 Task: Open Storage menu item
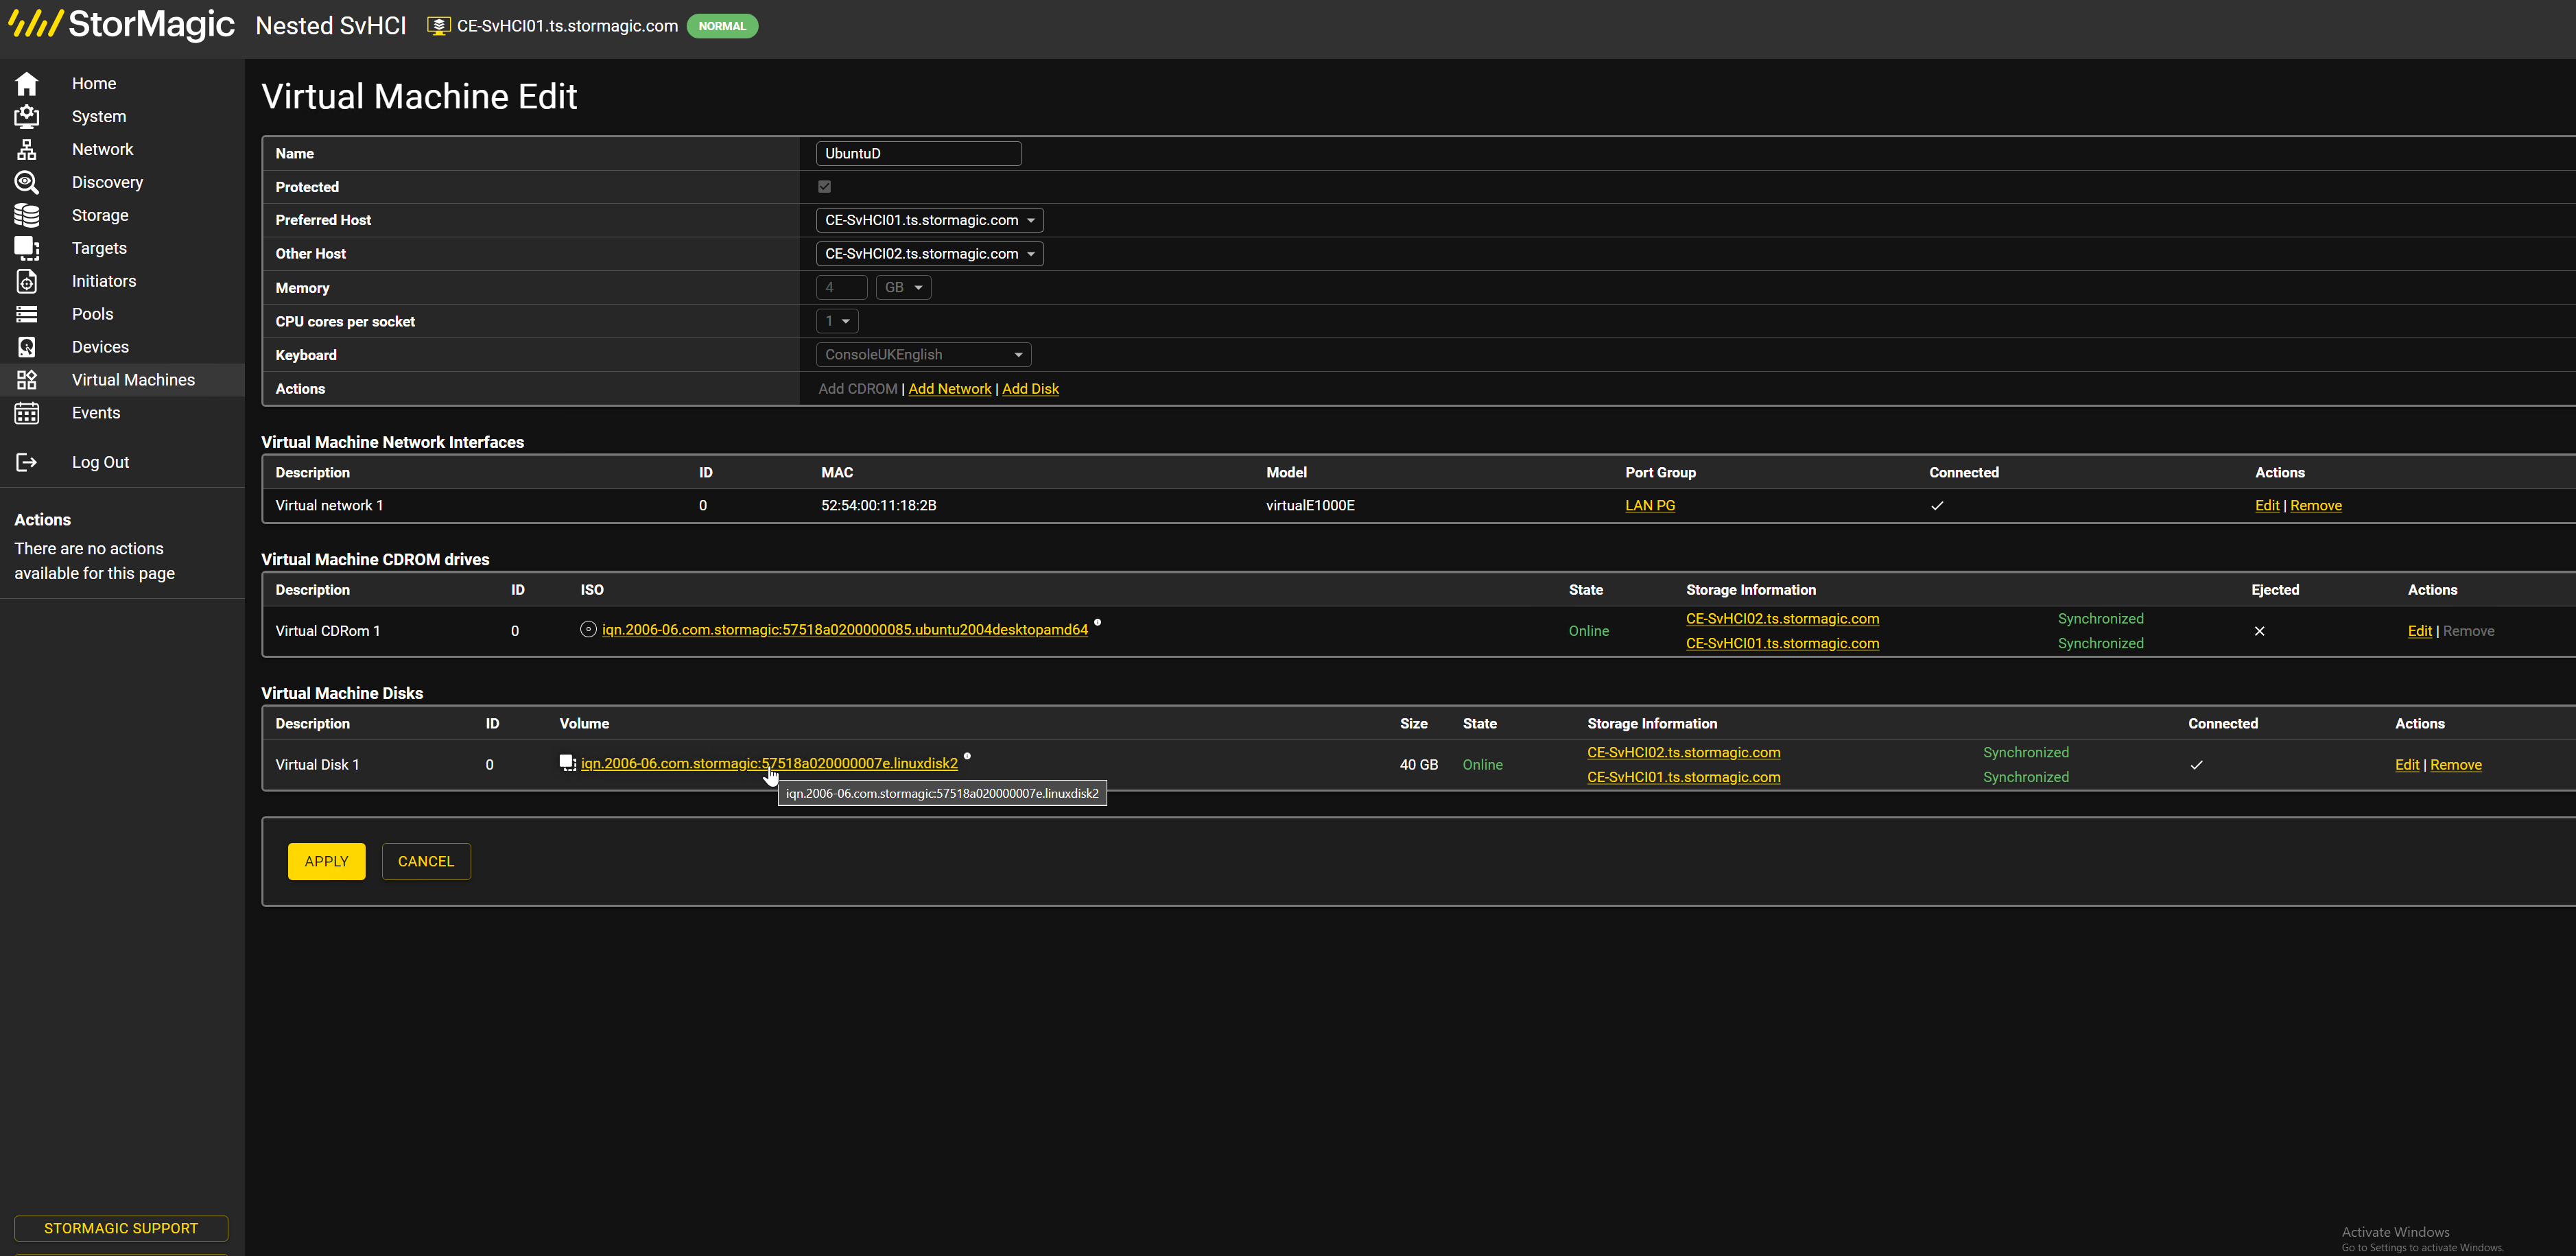(x=100, y=216)
